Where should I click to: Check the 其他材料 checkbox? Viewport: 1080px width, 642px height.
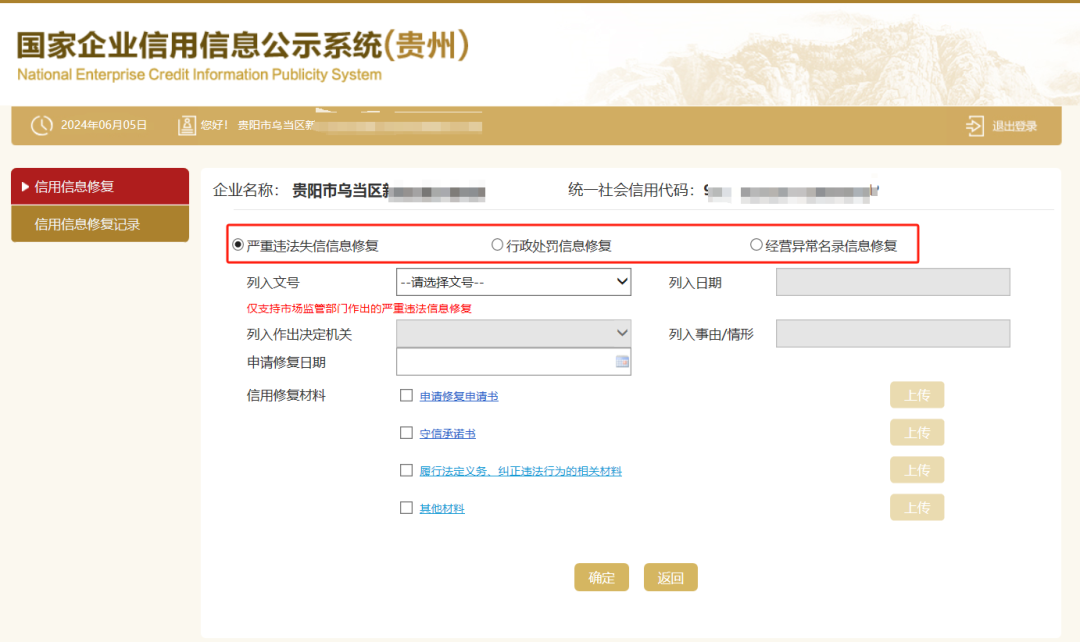click(x=406, y=508)
